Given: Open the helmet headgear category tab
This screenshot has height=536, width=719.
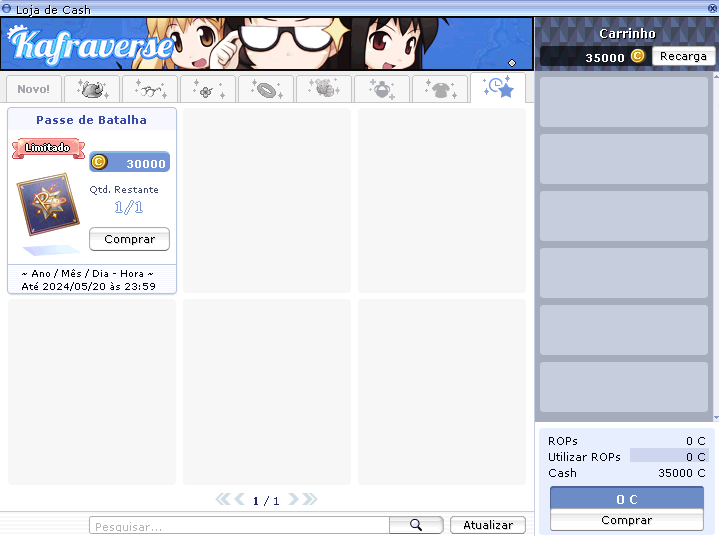Looking at the screenshot, I should click(92, 89).
